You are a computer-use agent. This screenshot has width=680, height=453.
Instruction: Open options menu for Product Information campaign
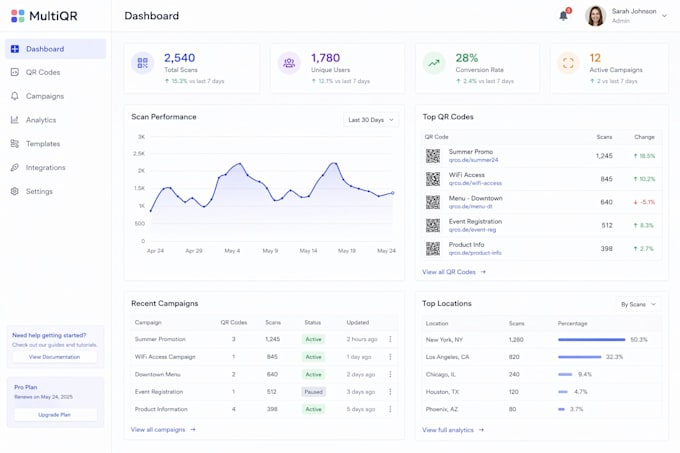coord(390,409)
